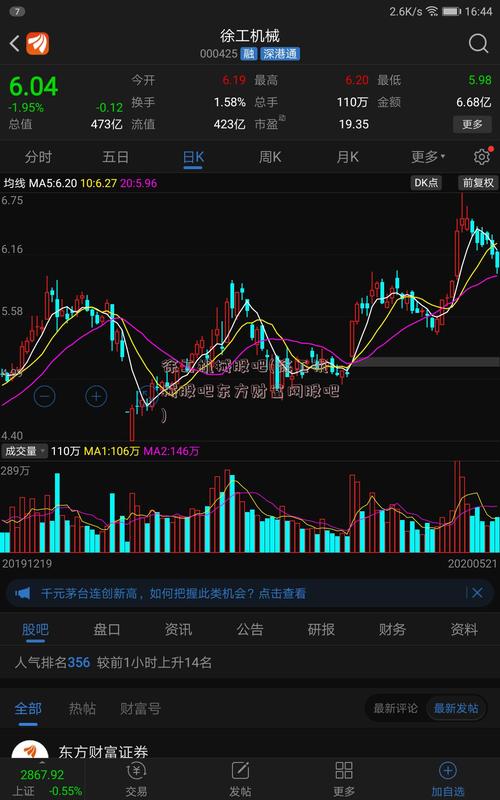Tap chart end date 20200521
Image resolution: width=500 pixels, height=800 pixels.
point(472,564)
